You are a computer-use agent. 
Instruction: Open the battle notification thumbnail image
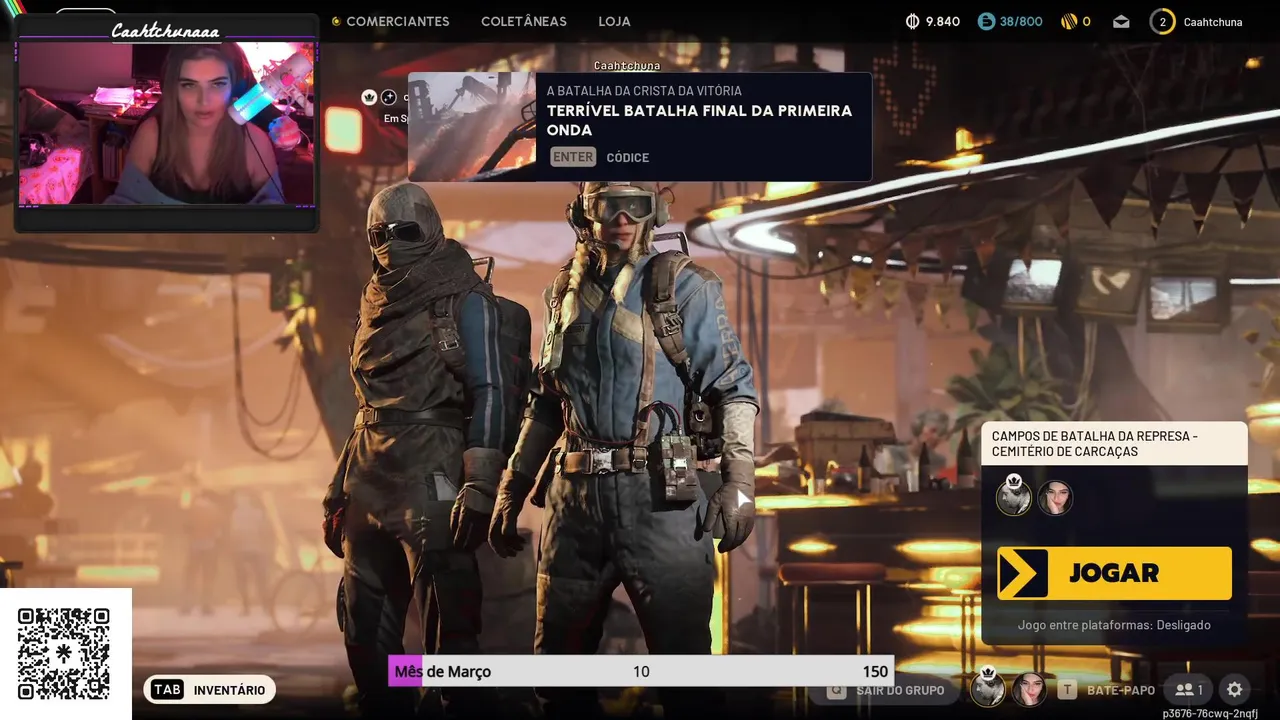click(472, 127)
